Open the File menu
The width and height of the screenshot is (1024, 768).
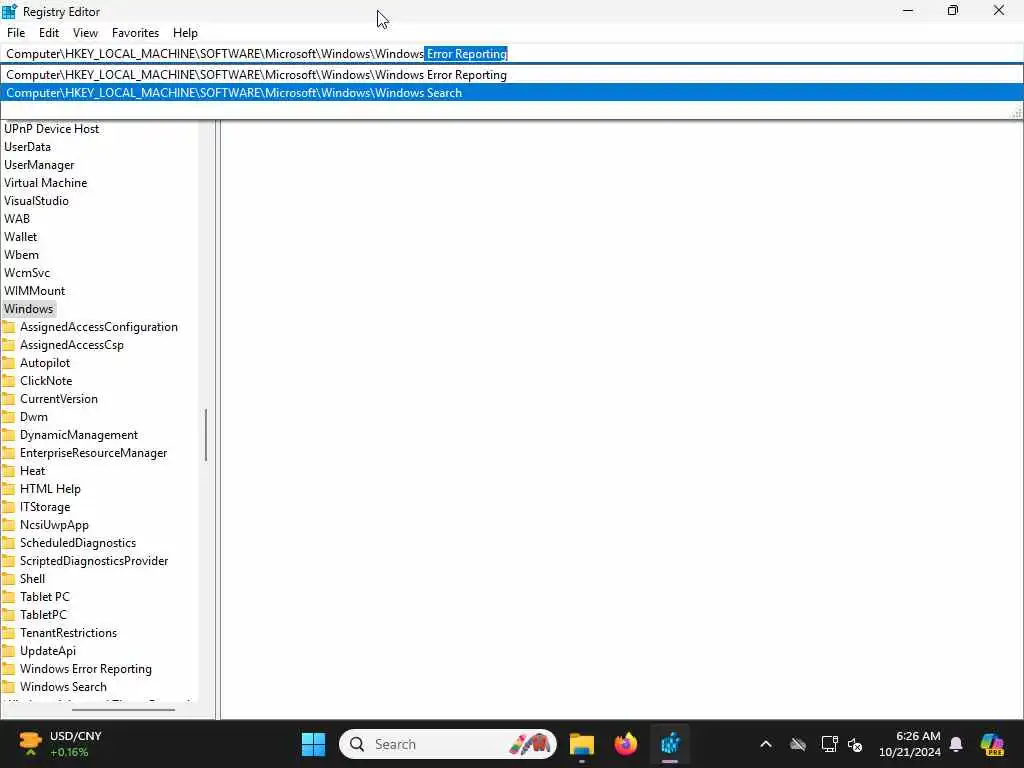click(x=16, y=33)
